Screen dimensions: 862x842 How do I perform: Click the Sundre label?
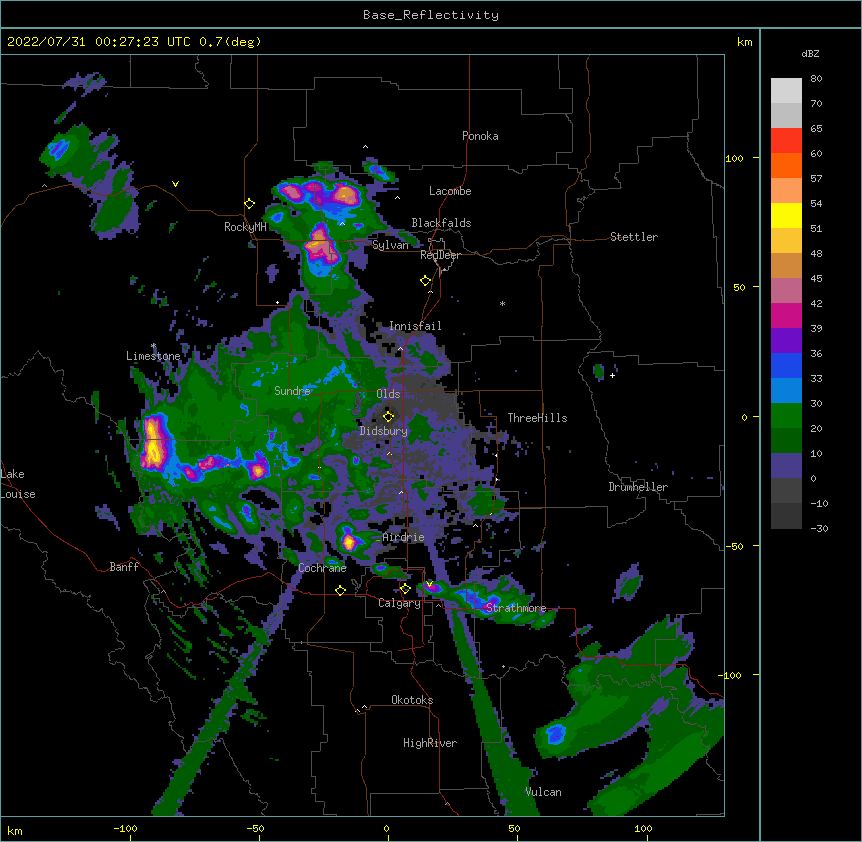point(292,391)
